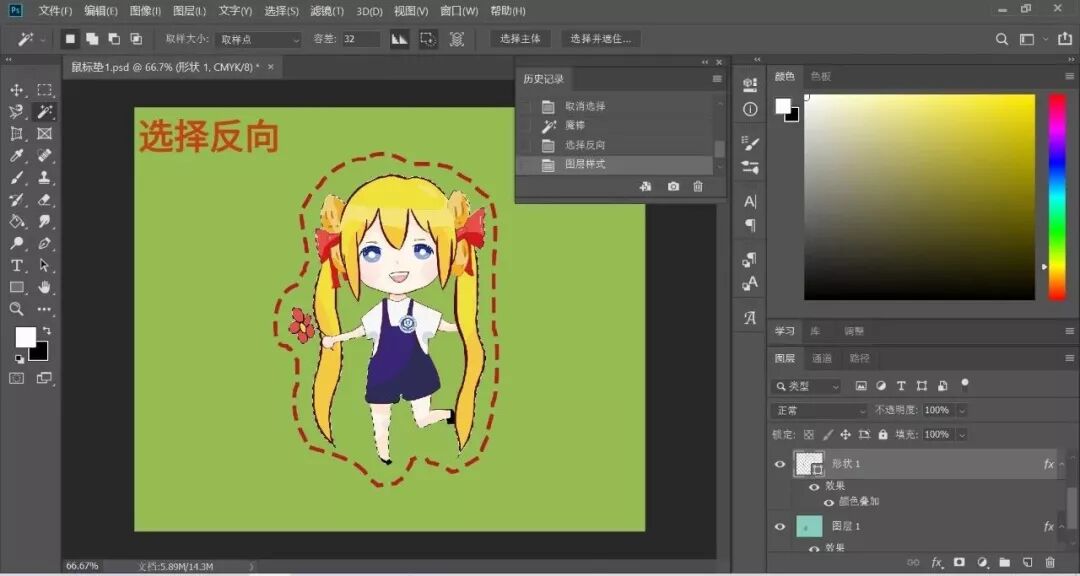Viewport: 1080px width, 576px height.
Task: Select the Pen tool
Action: click(x=45, y=243)
